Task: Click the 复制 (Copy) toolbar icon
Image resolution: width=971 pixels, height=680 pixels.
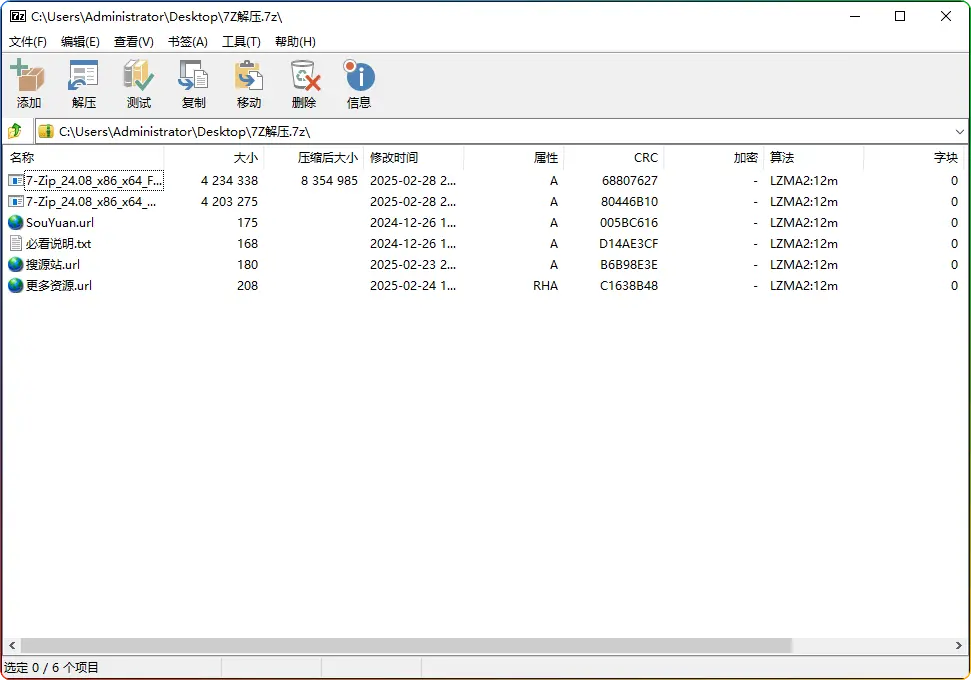Action: tap(193, 84)
